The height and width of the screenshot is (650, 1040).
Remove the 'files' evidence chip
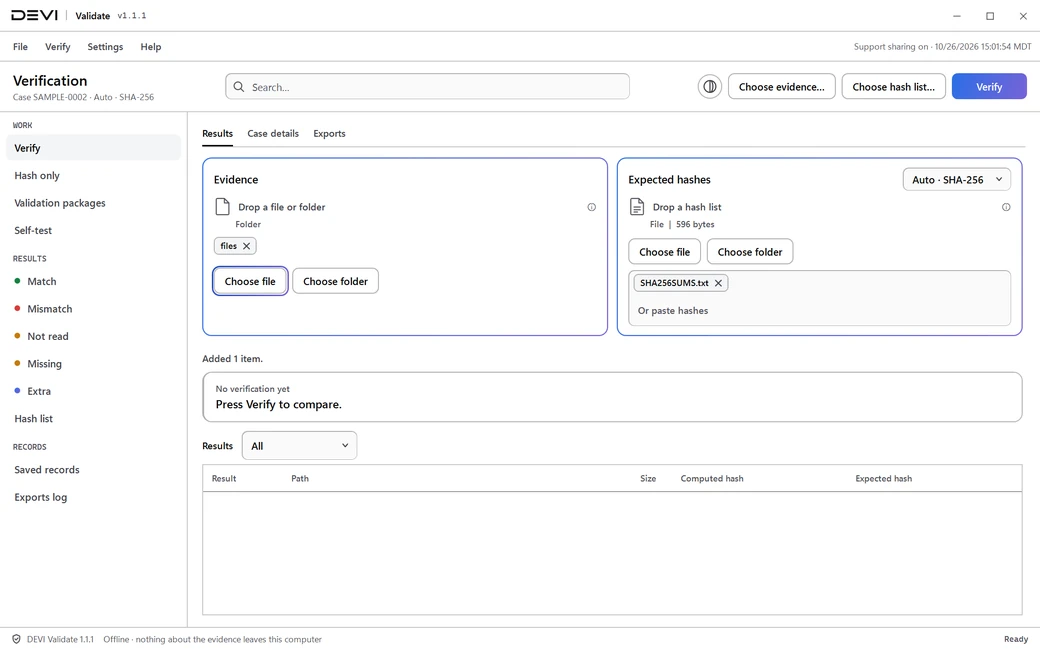(246, 246)
